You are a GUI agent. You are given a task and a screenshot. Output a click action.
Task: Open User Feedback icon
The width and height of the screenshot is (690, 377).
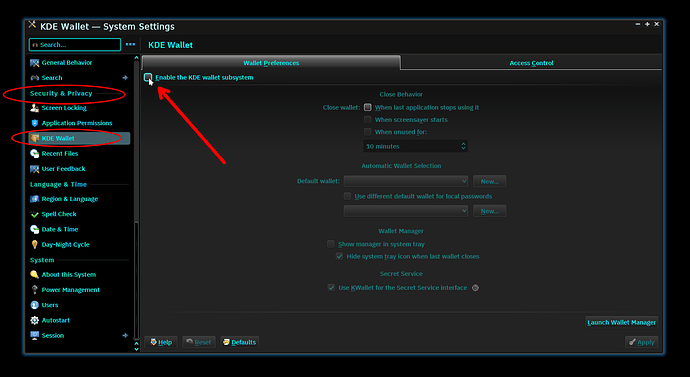click(x=34, y=169)
